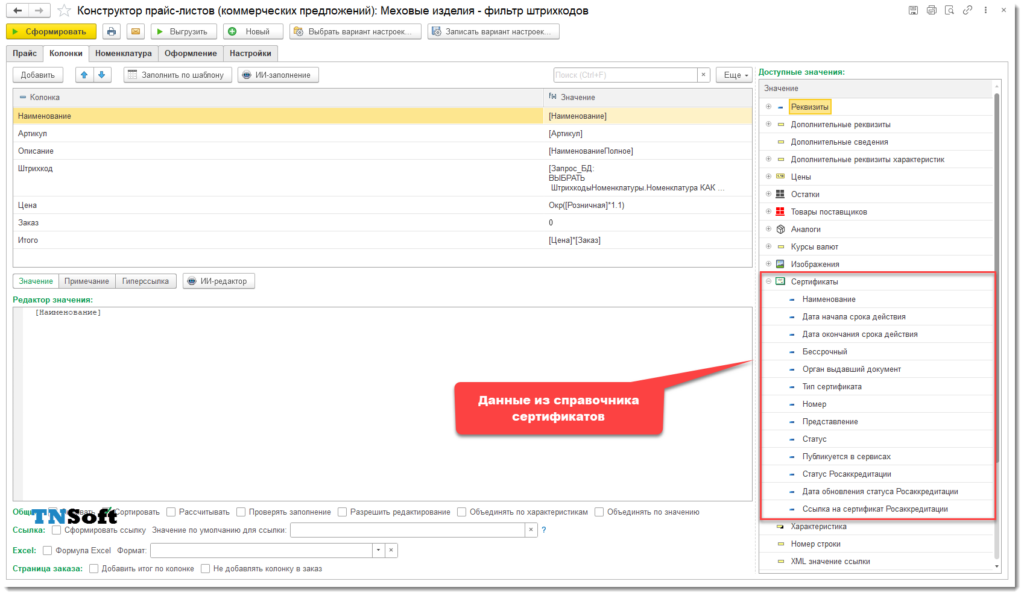Viewport: 1024px width, 596px height.
Task: Click inside the Редактор значения text area
Action: [x=383, y=405]
